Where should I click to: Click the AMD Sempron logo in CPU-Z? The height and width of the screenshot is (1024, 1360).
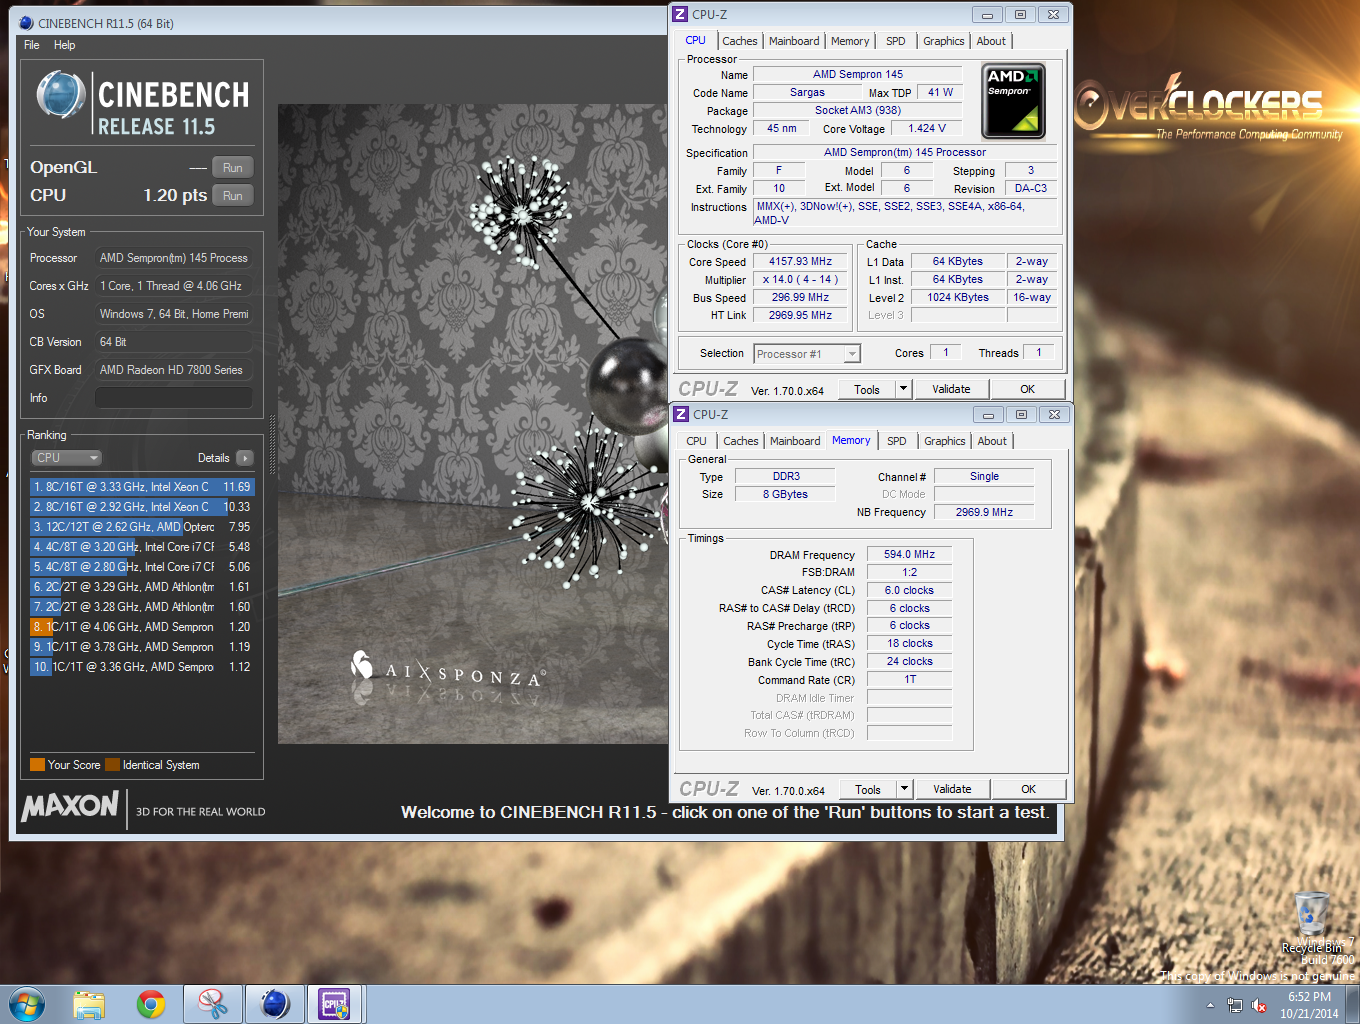click(1013, 101)
